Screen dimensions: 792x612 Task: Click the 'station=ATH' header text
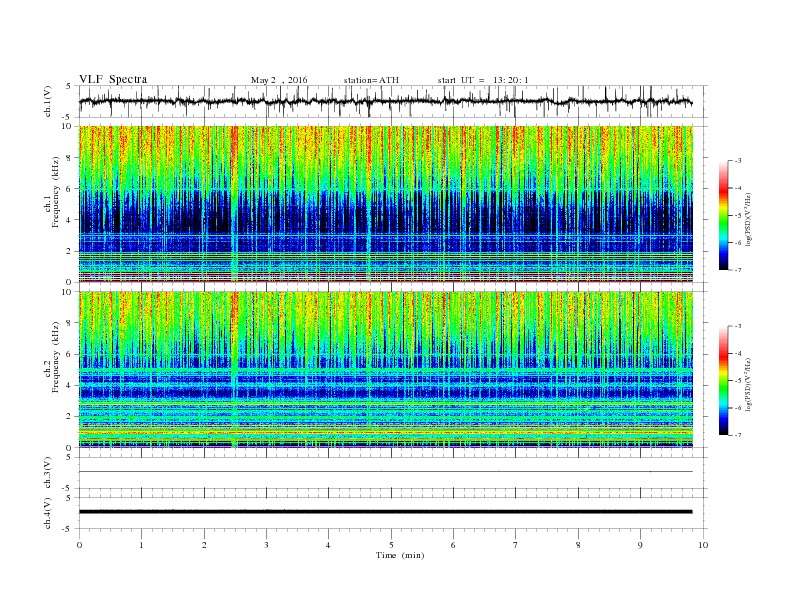pos(371,80)
